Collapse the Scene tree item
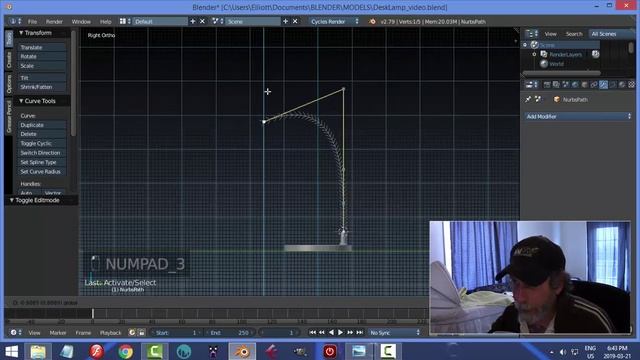The image size is (640, 360). [525, 45]
